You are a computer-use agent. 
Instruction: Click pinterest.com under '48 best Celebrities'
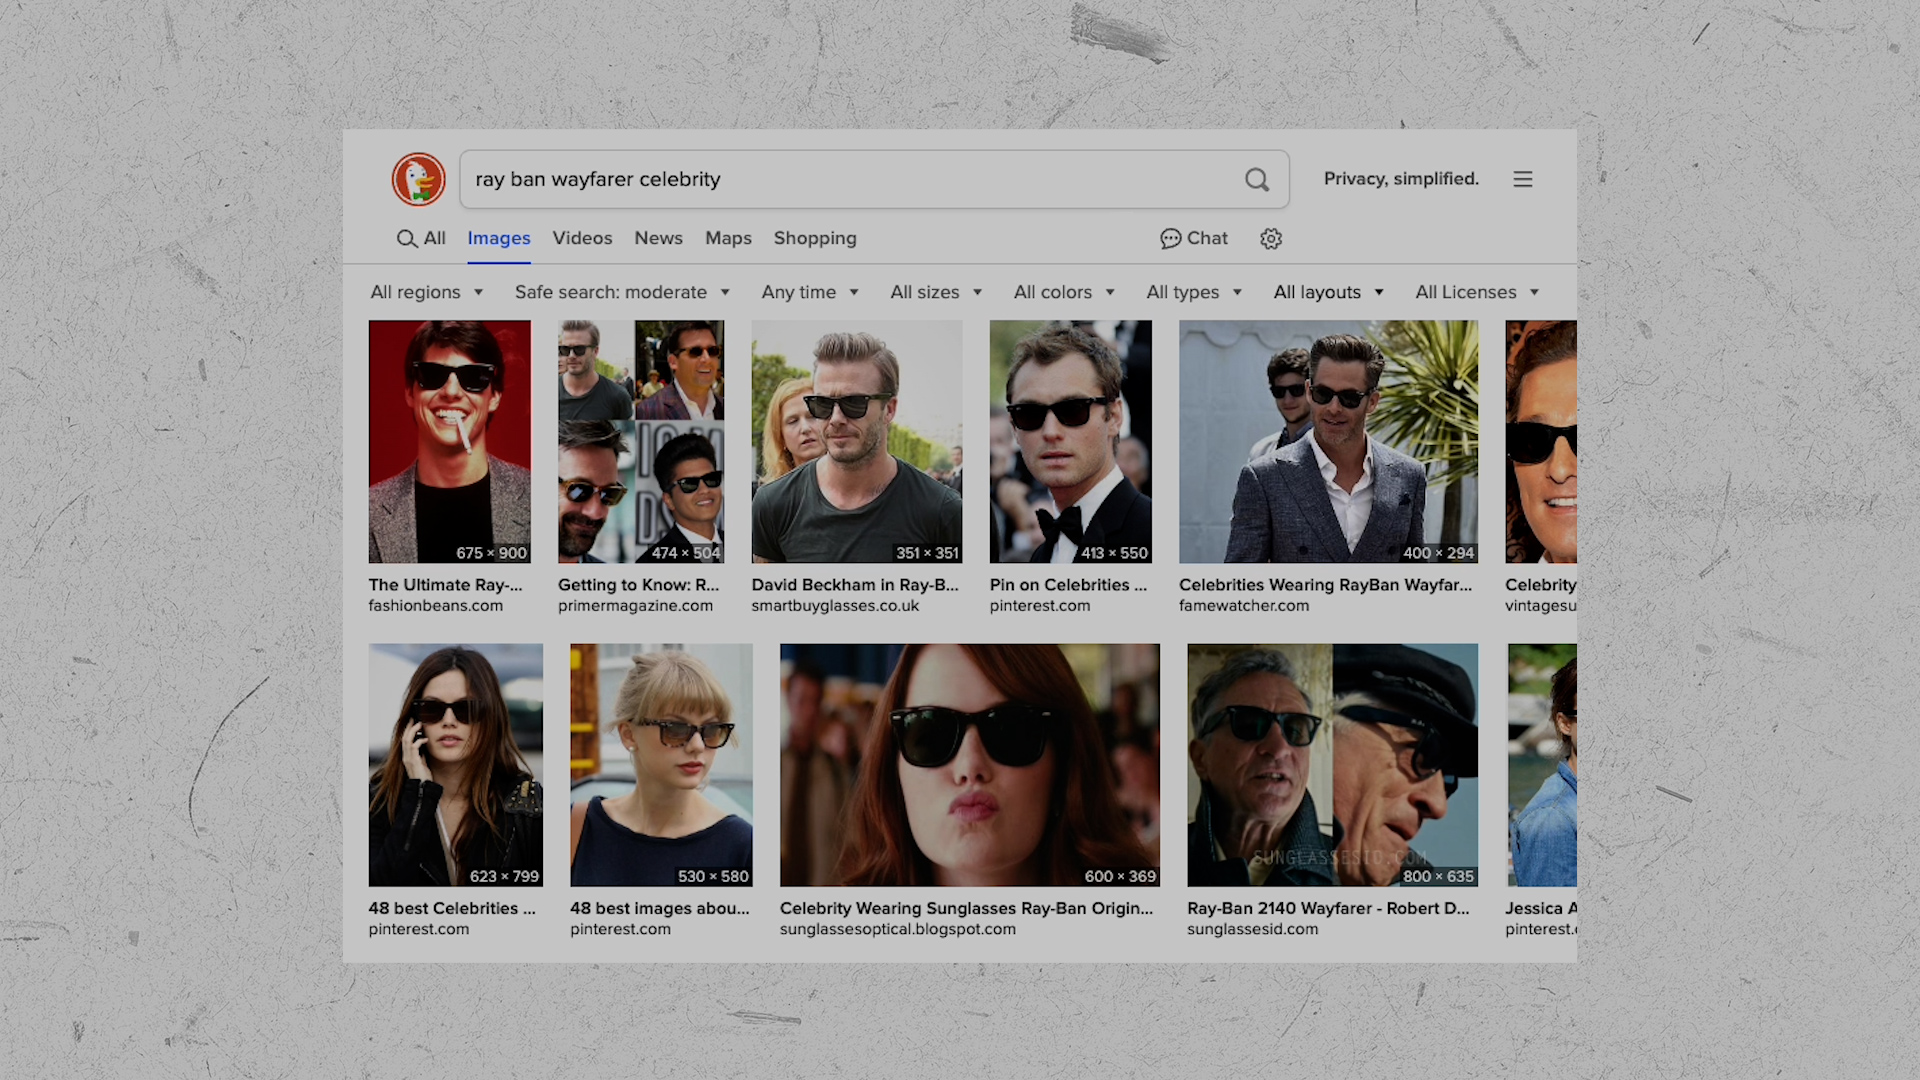tap(419, 929)
